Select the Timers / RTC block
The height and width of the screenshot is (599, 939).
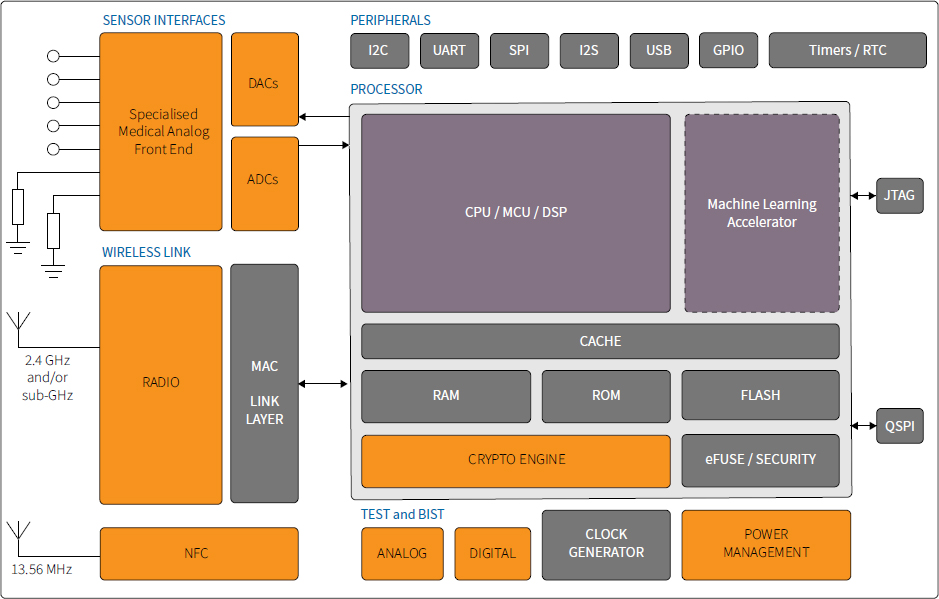tap(847, 50)
